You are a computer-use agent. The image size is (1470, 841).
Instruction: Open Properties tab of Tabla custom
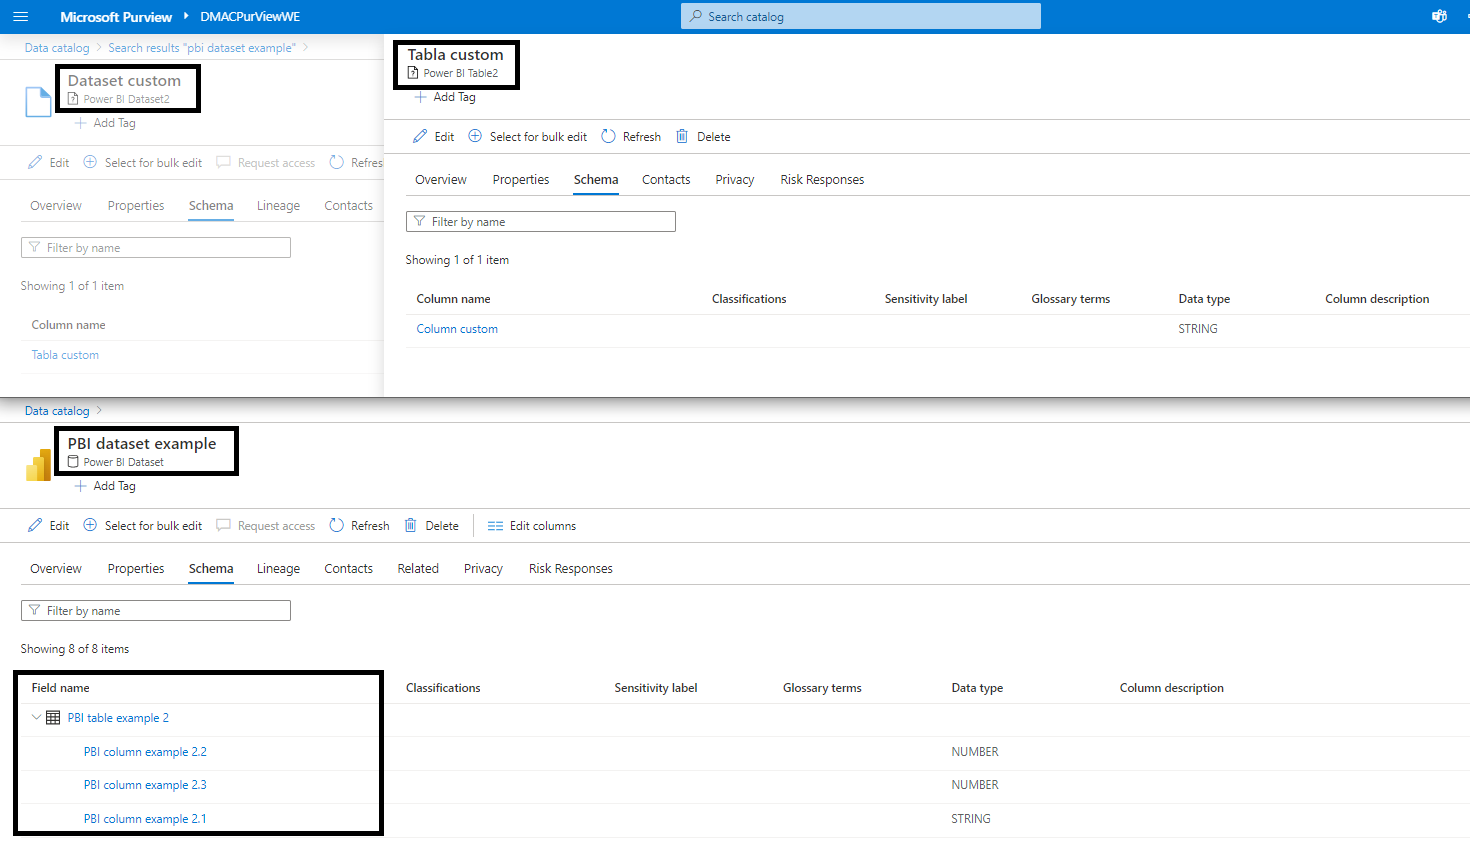click(521, 180)
